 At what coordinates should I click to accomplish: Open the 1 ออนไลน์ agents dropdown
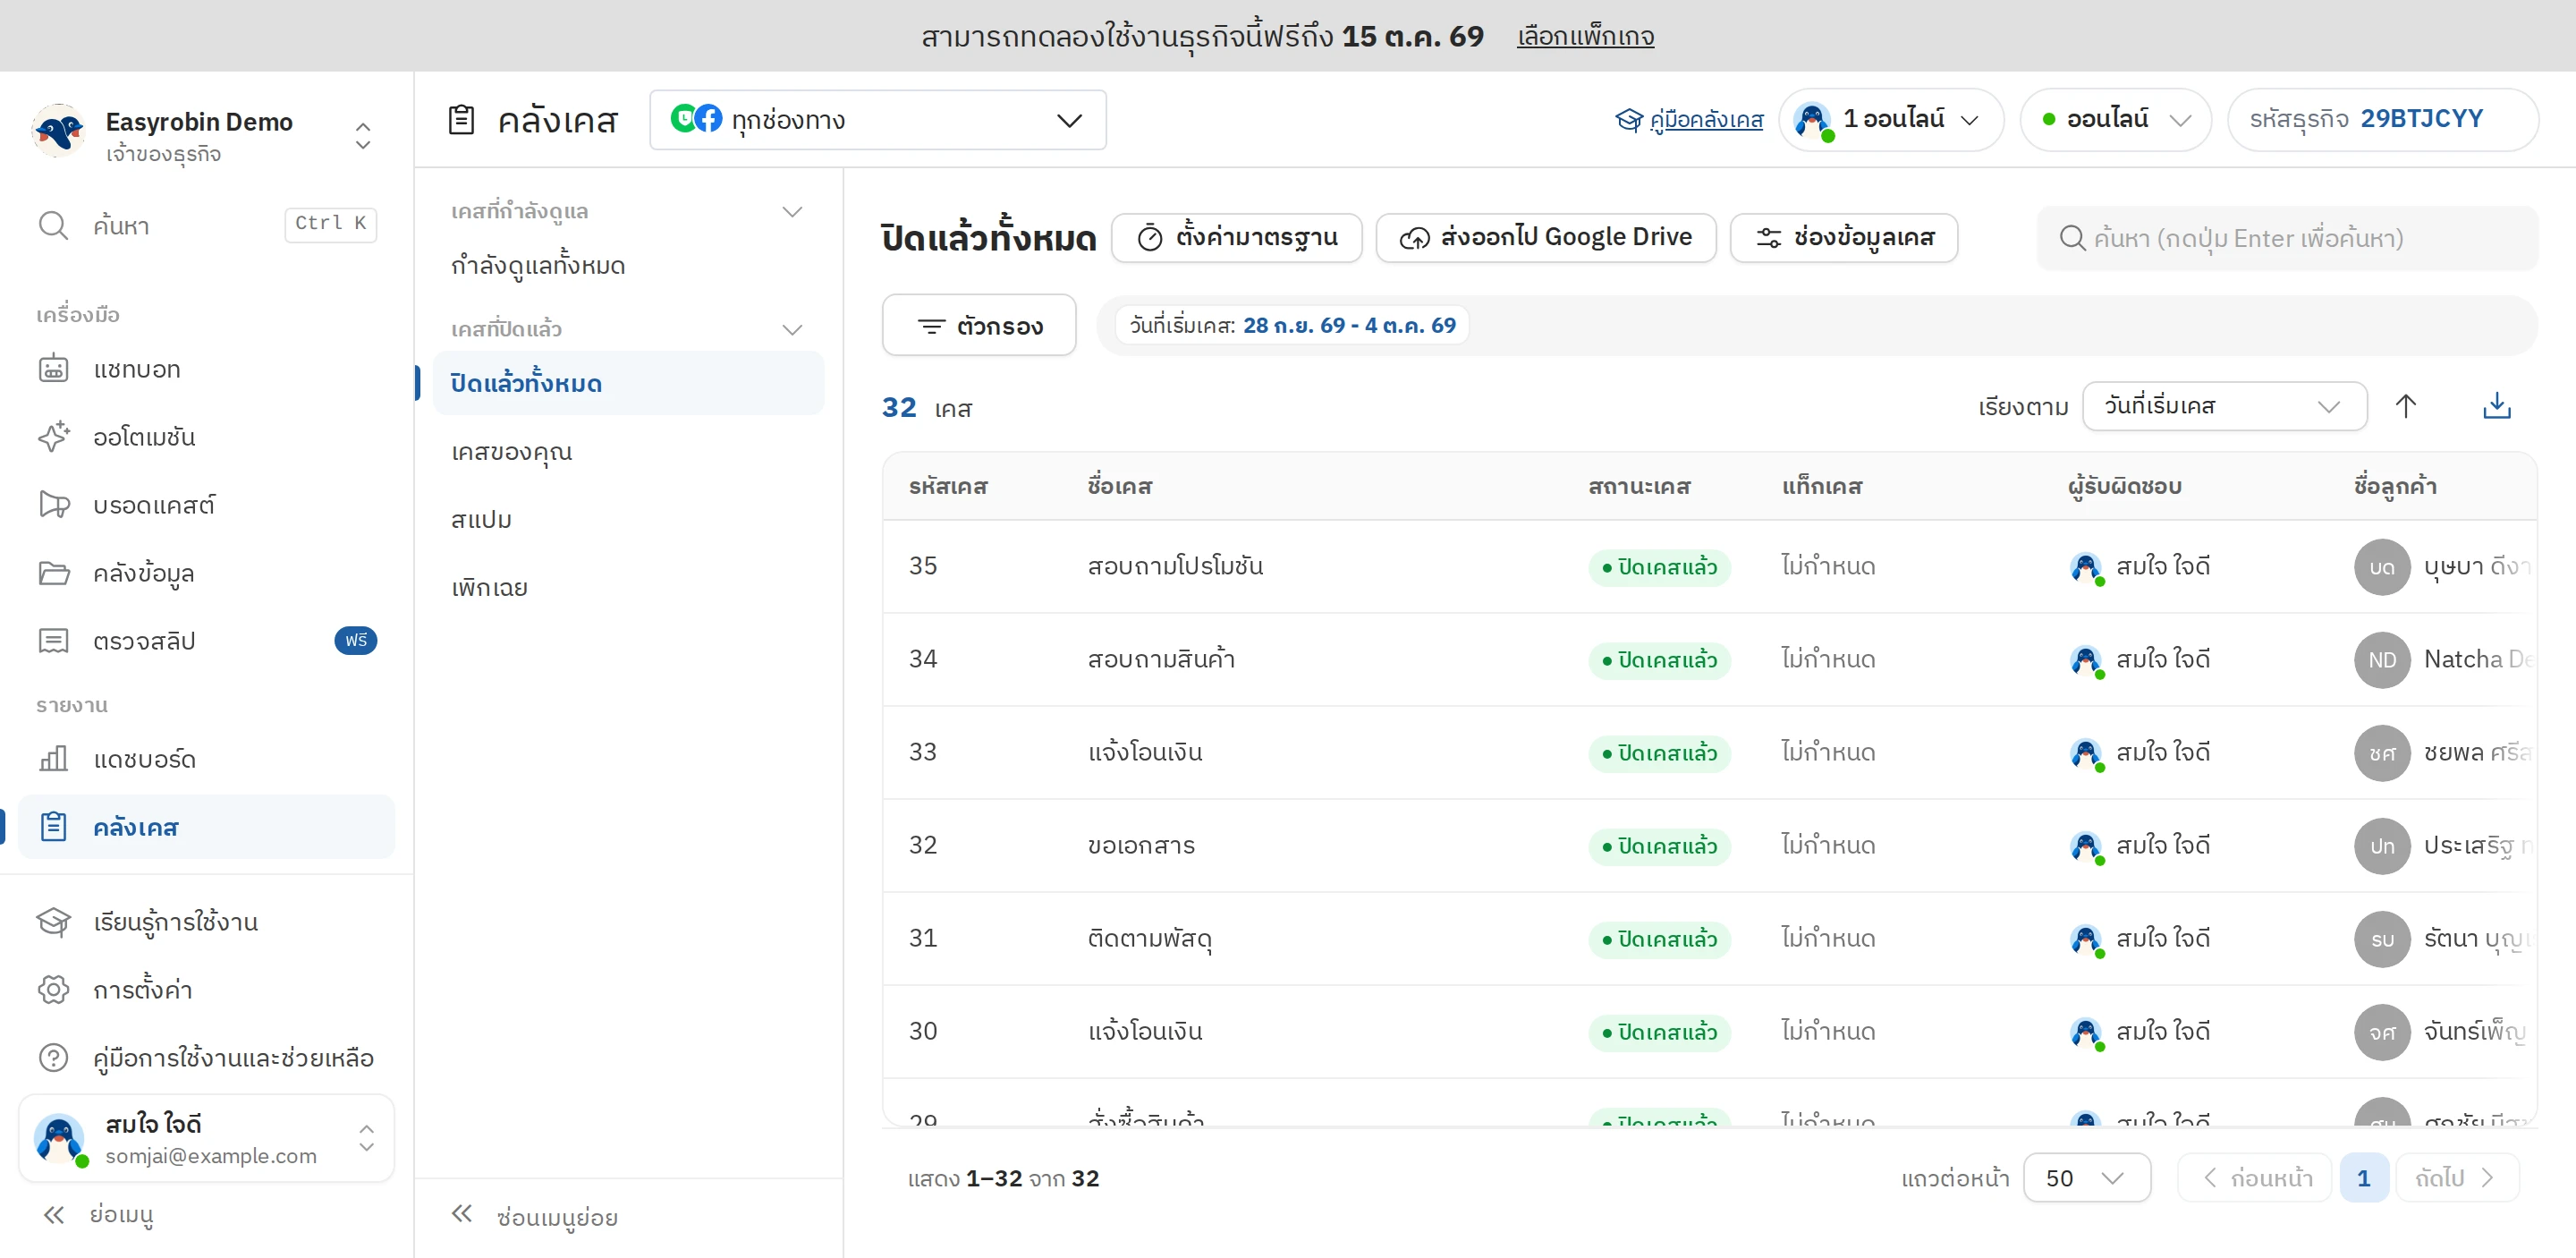pyautogui.click(x=1890, y=120)
